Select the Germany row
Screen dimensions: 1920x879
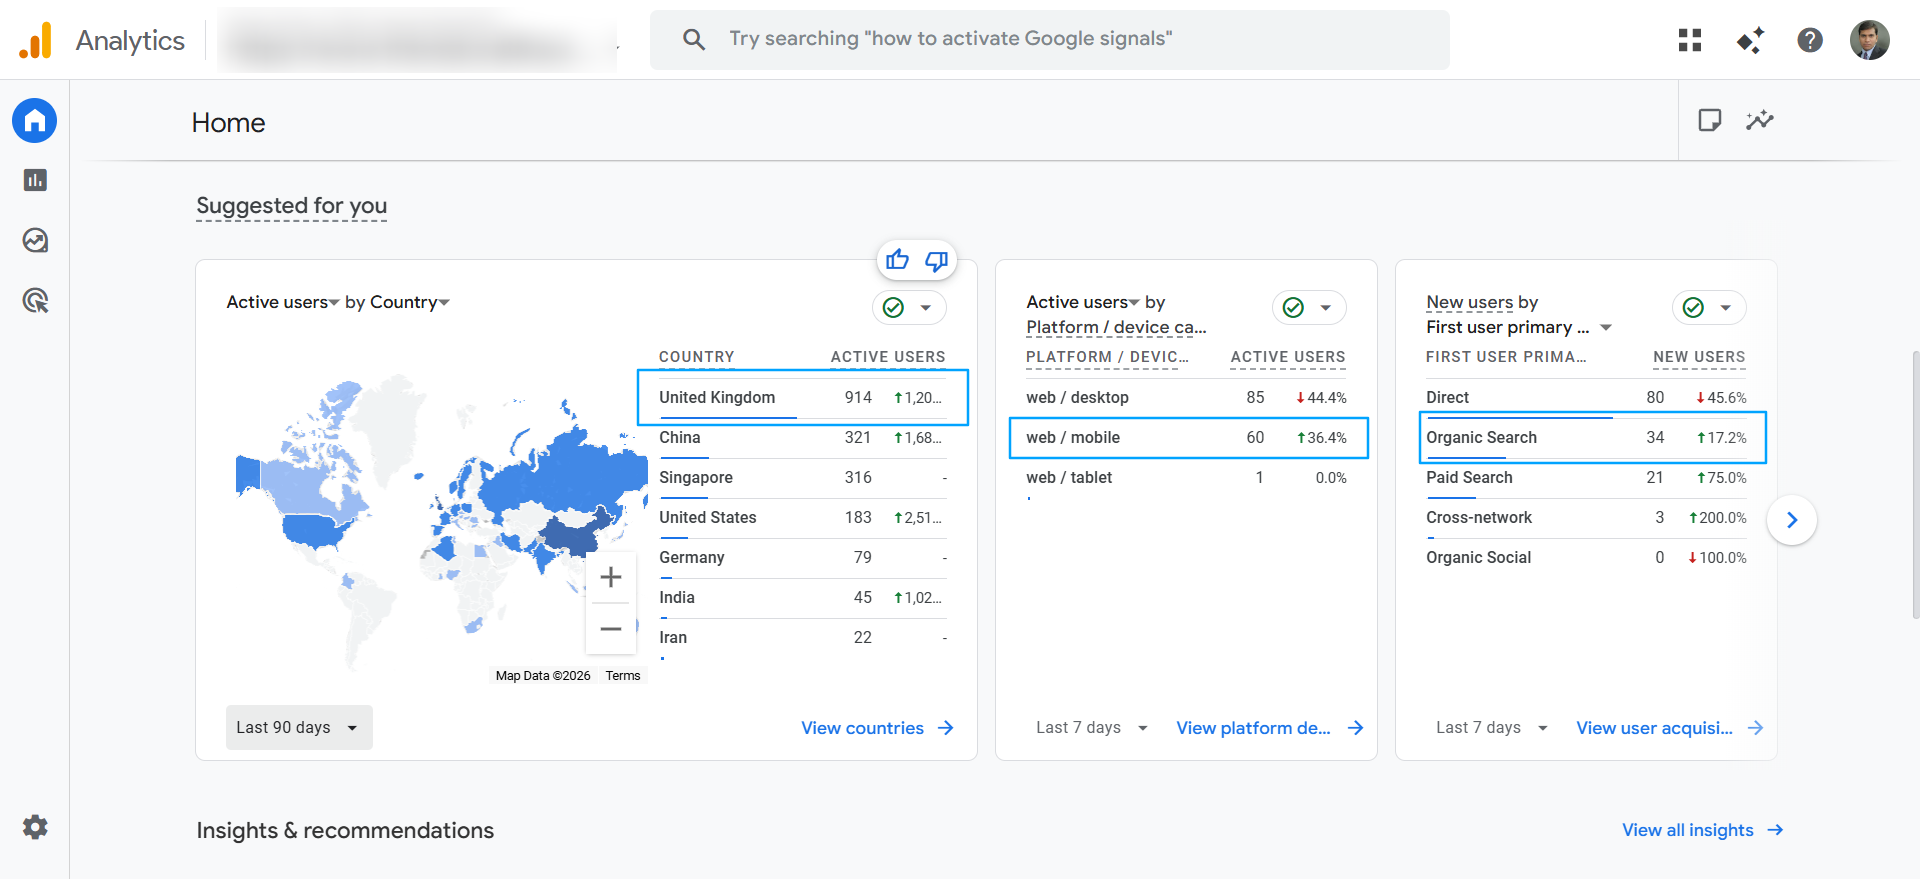[803, 558]
